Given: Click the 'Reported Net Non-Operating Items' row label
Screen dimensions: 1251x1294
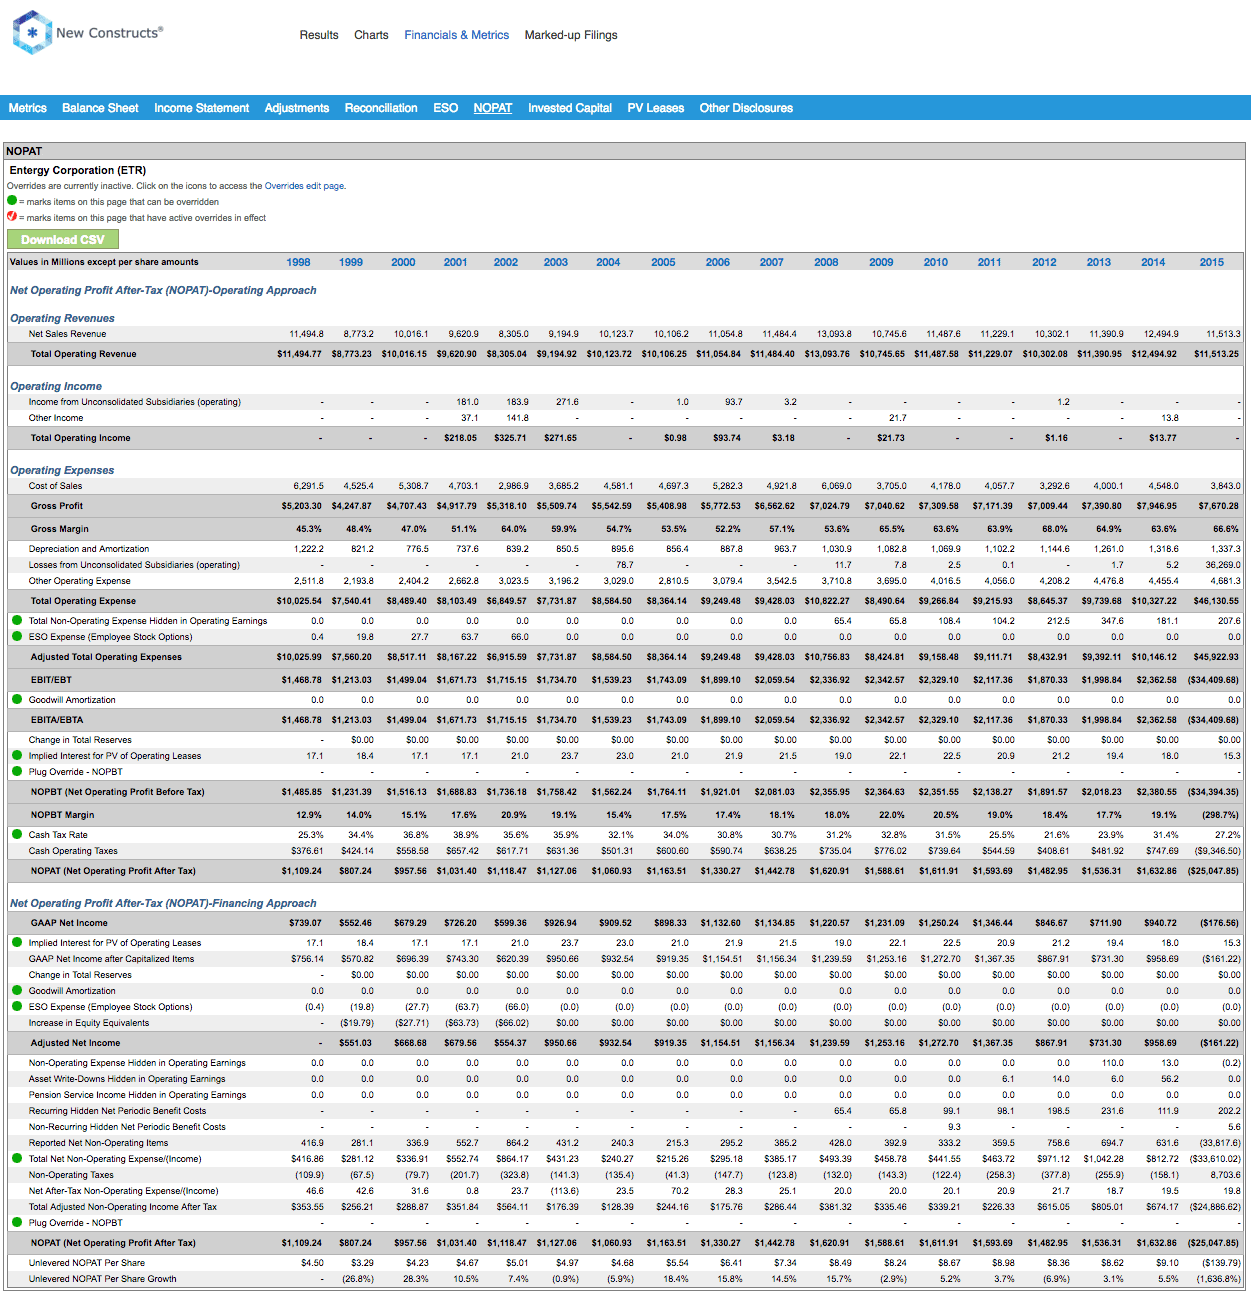Looking at the screenshot, I should click(98, 1143).
